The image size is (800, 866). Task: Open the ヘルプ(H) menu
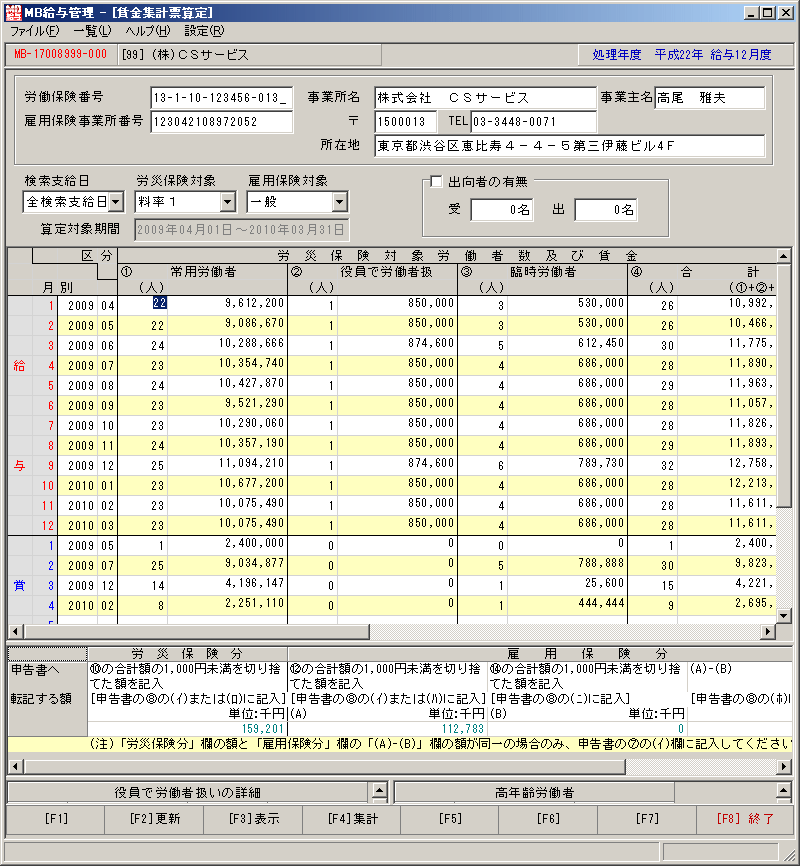[148, 31]
